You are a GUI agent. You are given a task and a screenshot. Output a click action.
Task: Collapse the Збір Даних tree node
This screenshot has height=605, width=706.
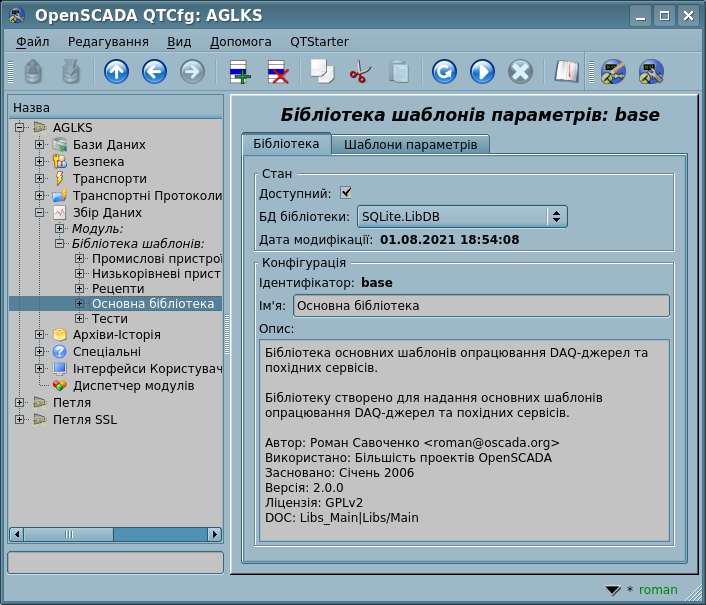tap(40, 212)
